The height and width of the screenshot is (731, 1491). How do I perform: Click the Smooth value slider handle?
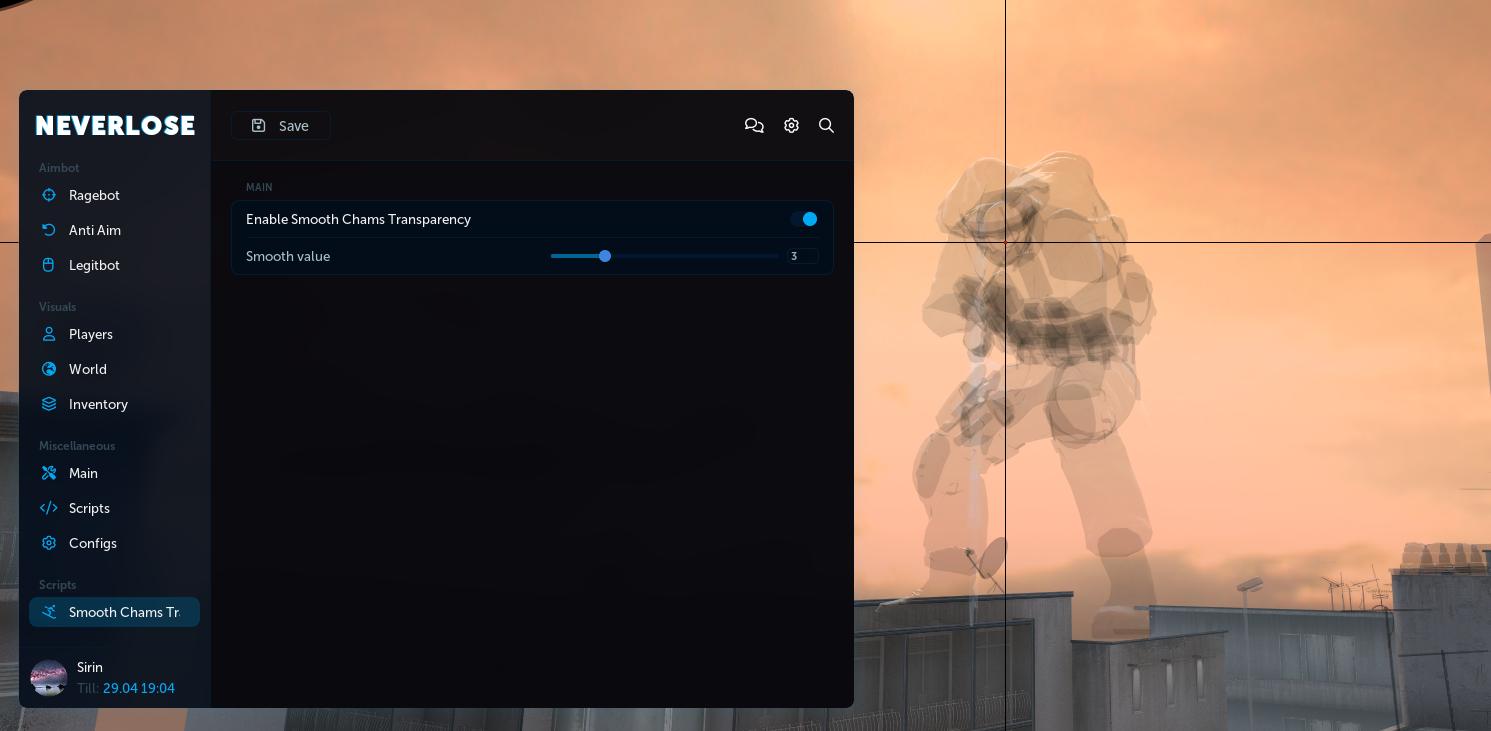[605, 256]
